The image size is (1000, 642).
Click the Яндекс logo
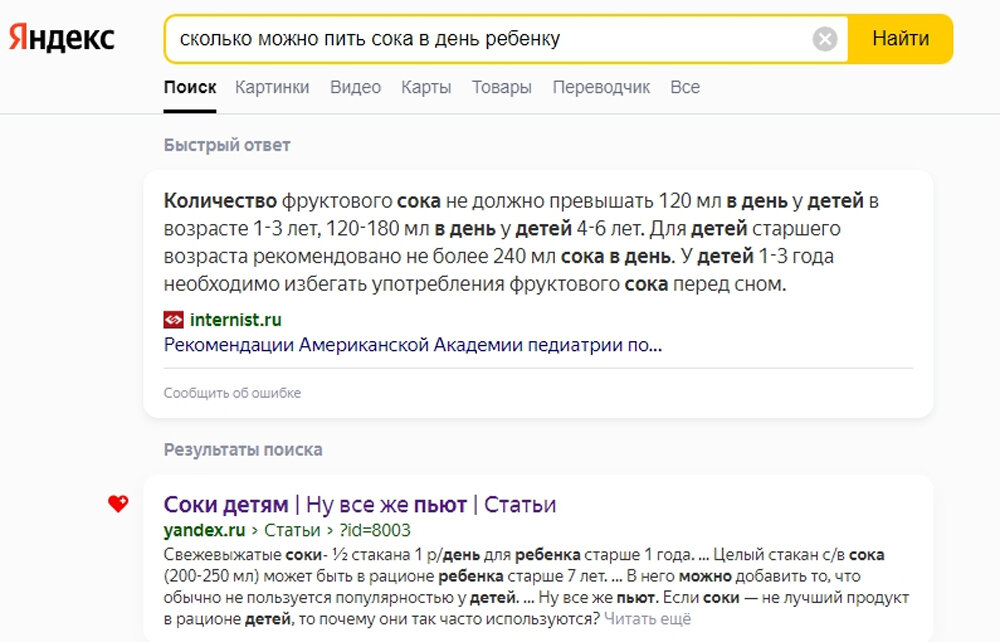(x=61, y=38)
